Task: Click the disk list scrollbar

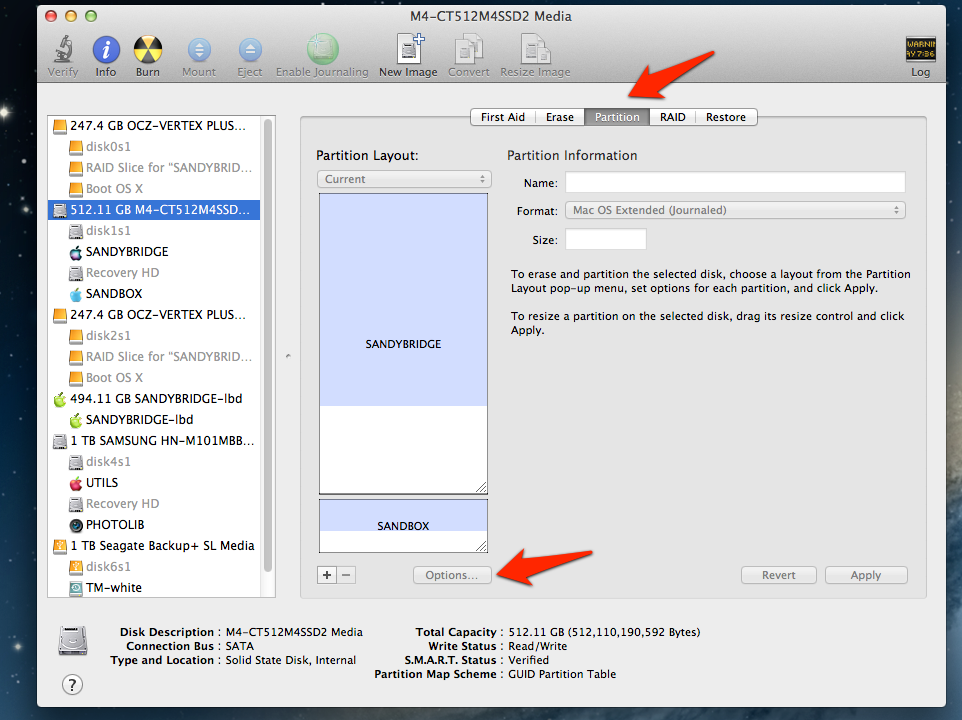Action: 267,346
